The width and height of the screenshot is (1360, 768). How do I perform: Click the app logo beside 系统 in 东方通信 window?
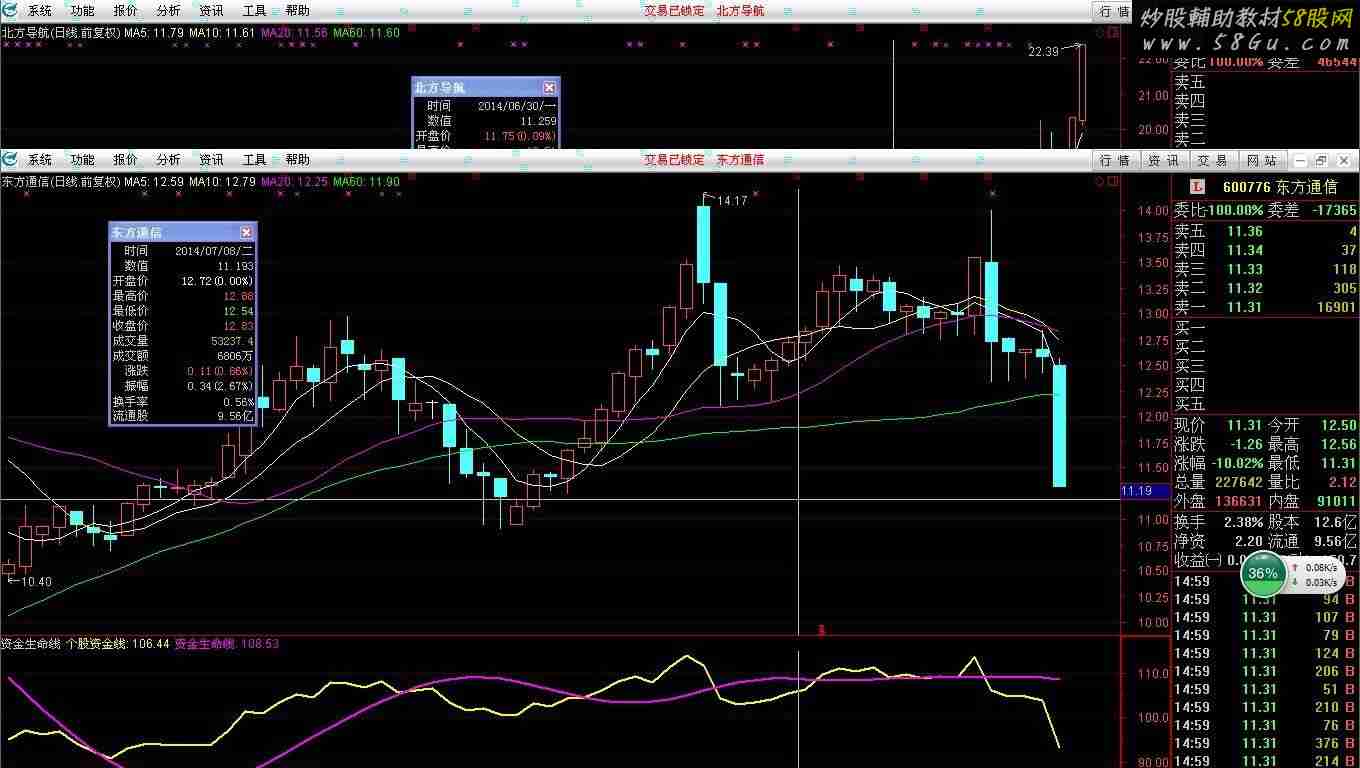(x=10, y=160)
